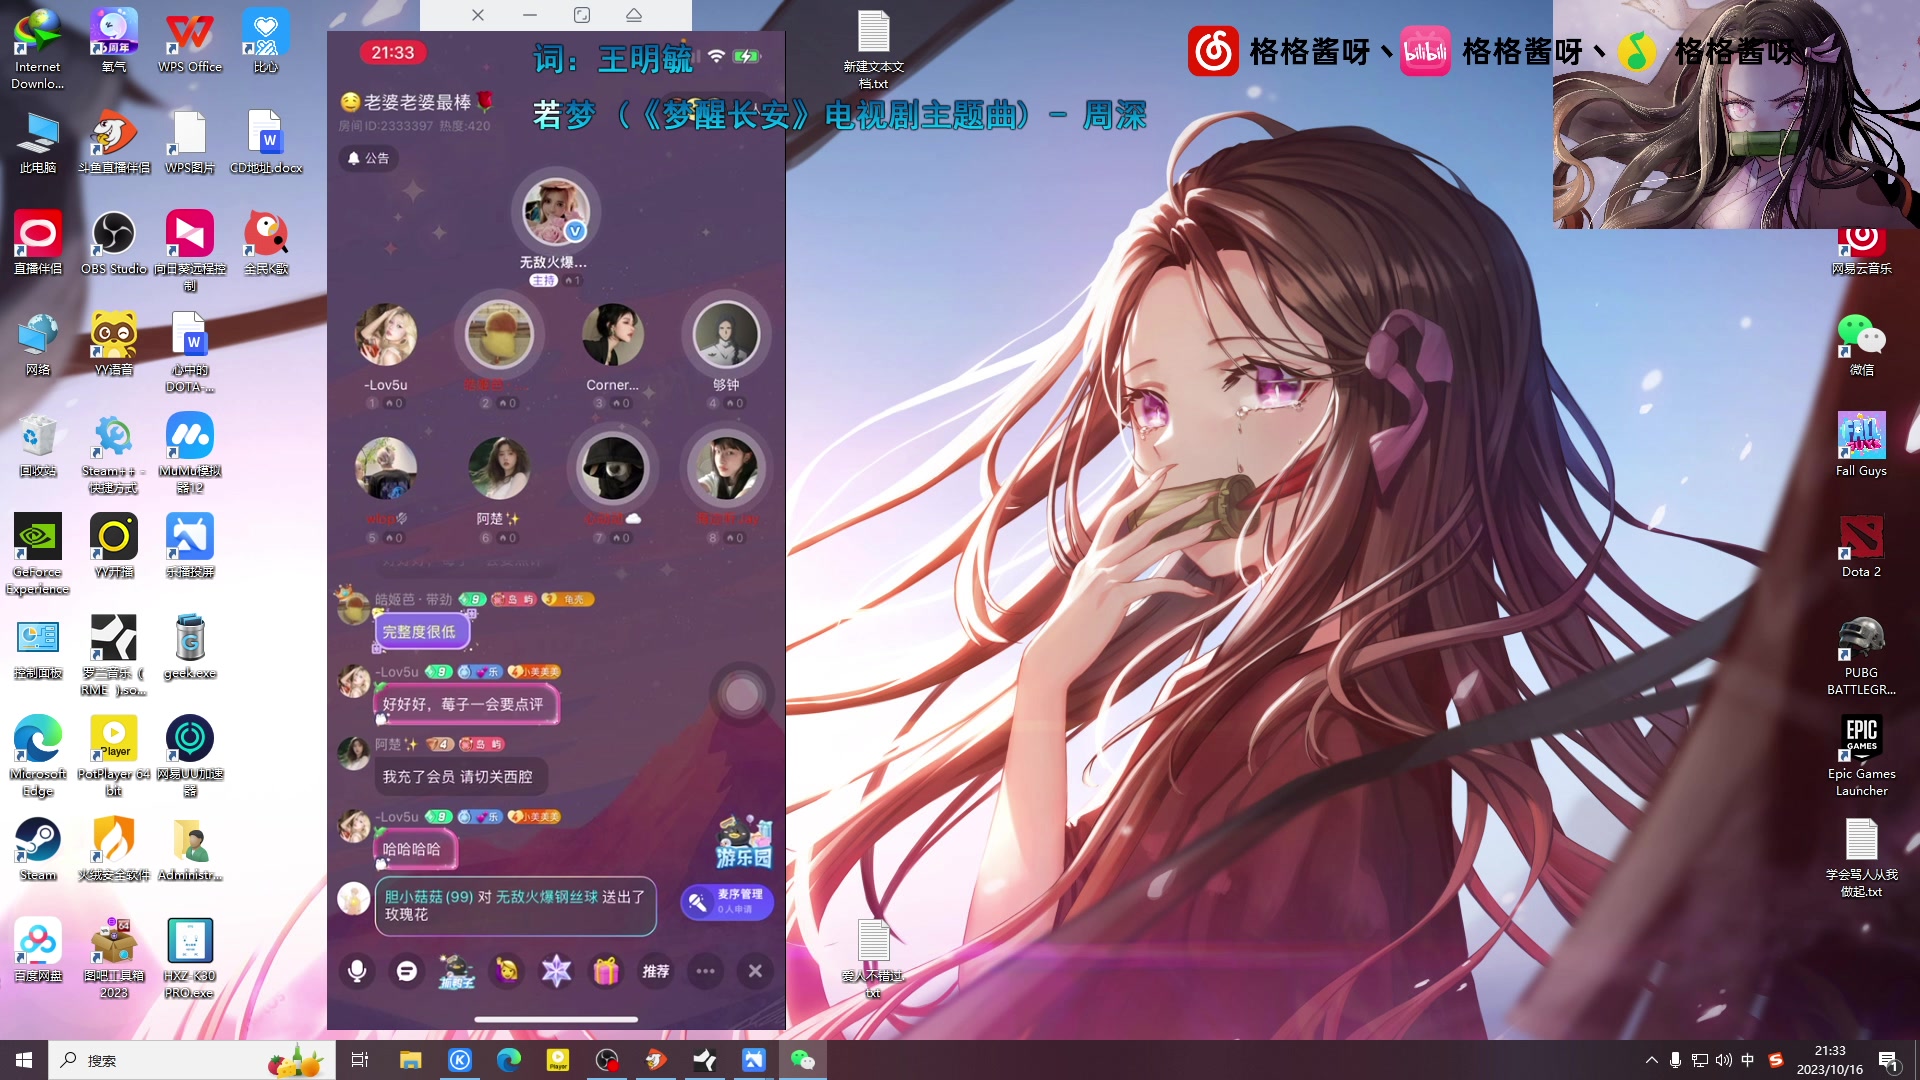
Task: Open Dota 2 desktop icon
Action: (x=1861, y=546)
